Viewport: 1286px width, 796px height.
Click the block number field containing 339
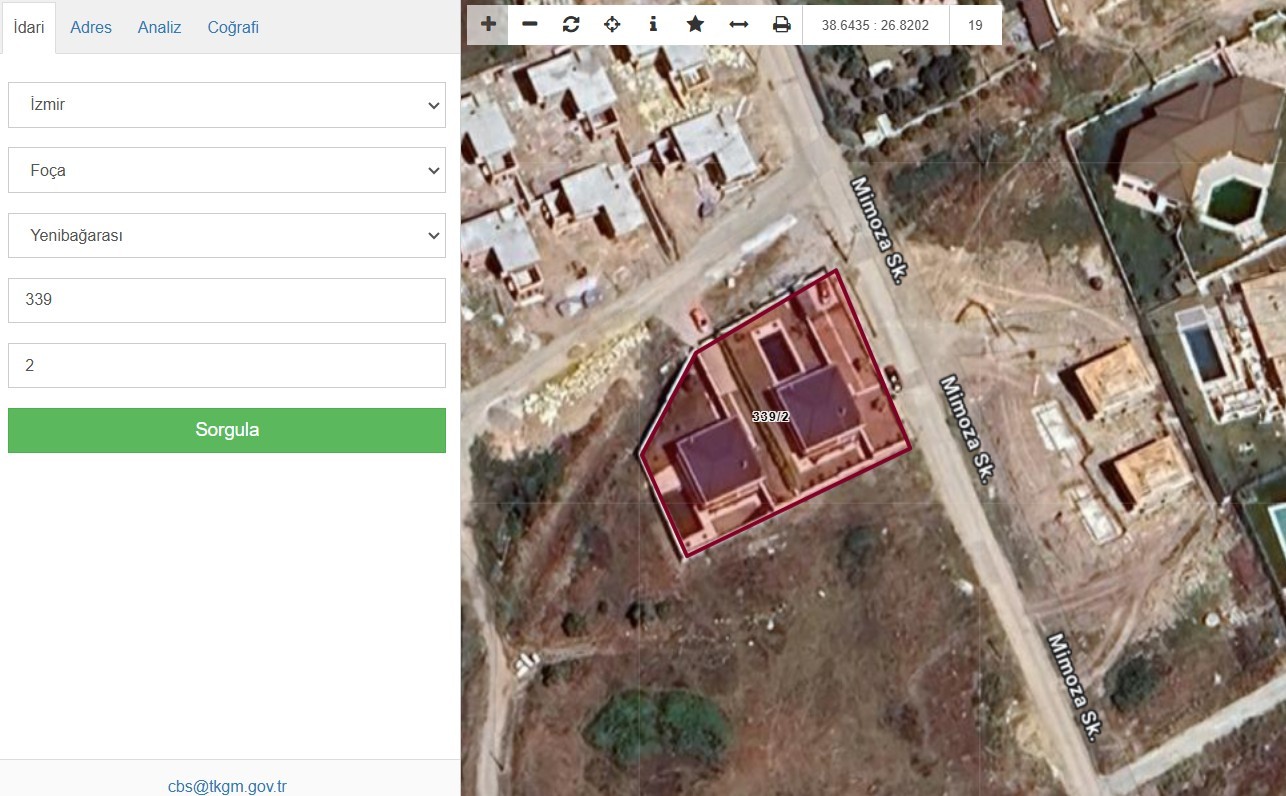227,300
